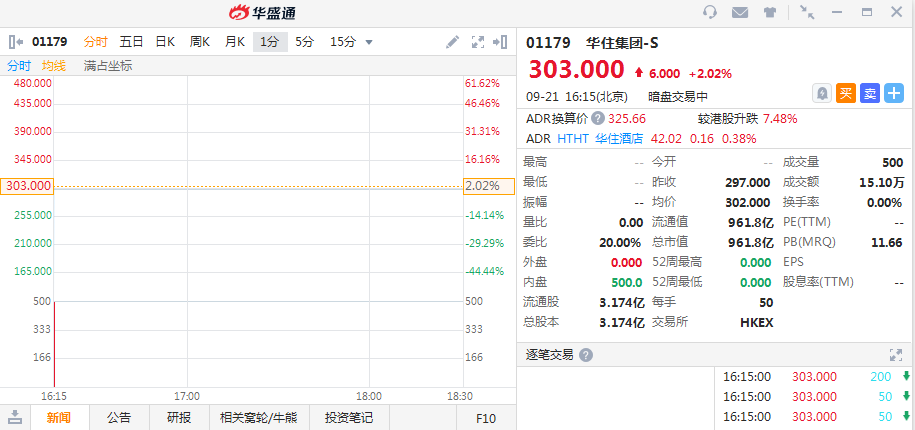Select the 5分 five-minute interval

pos(305,42)
